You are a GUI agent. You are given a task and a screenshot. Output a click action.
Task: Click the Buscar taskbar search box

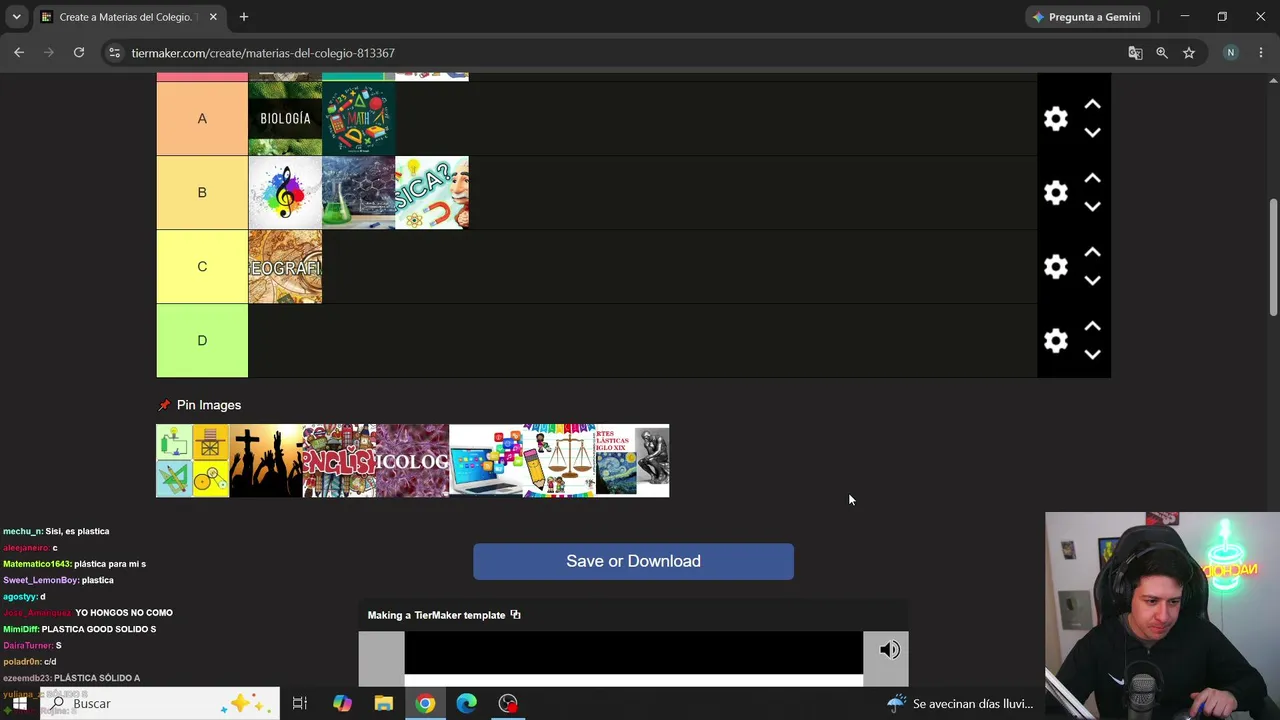160,704
